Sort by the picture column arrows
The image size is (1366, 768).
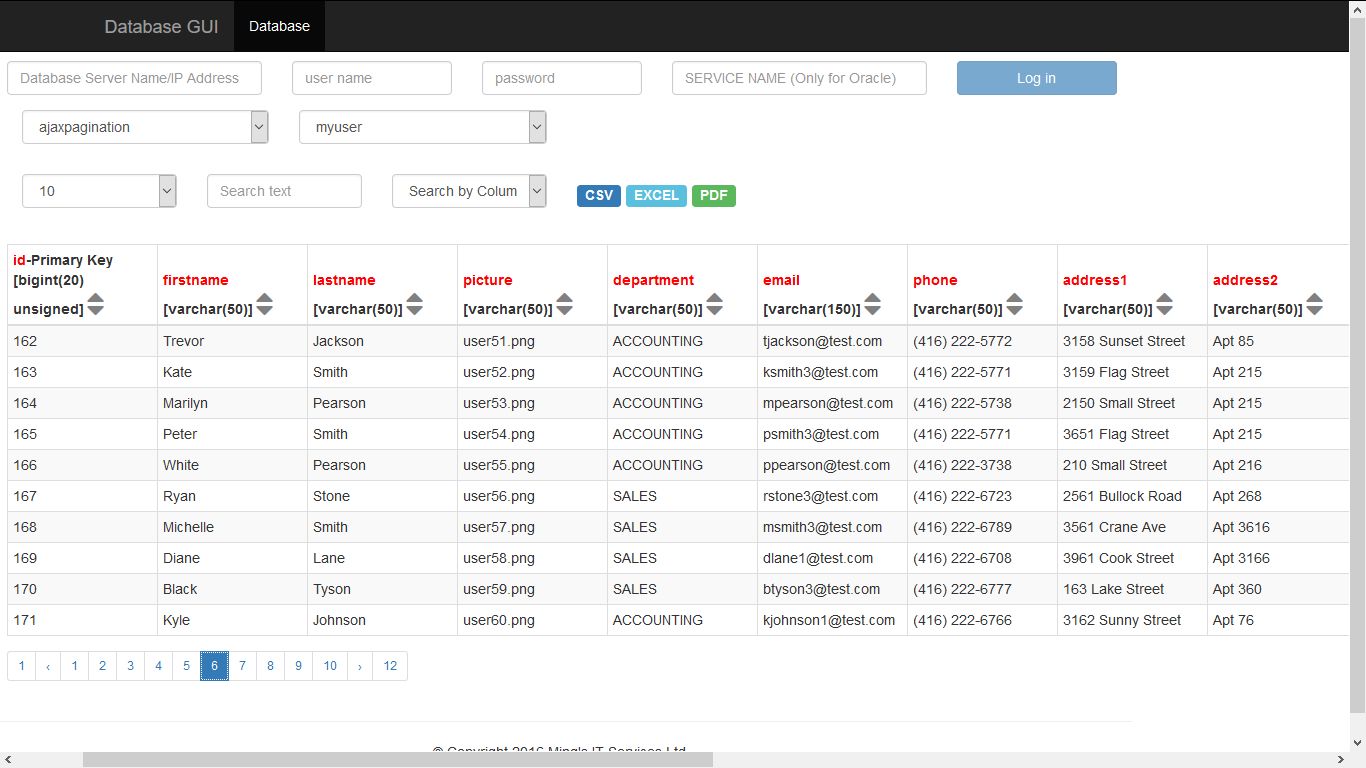564,305
